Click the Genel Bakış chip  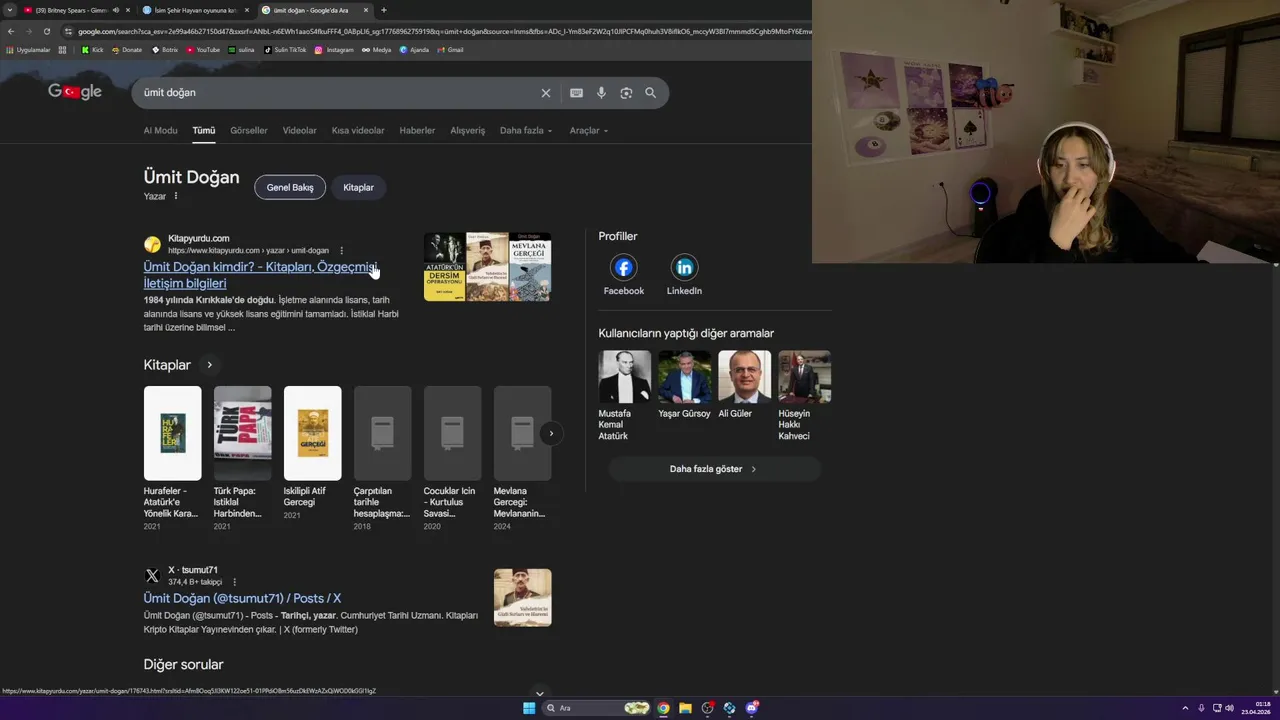[x=290, y=188]
